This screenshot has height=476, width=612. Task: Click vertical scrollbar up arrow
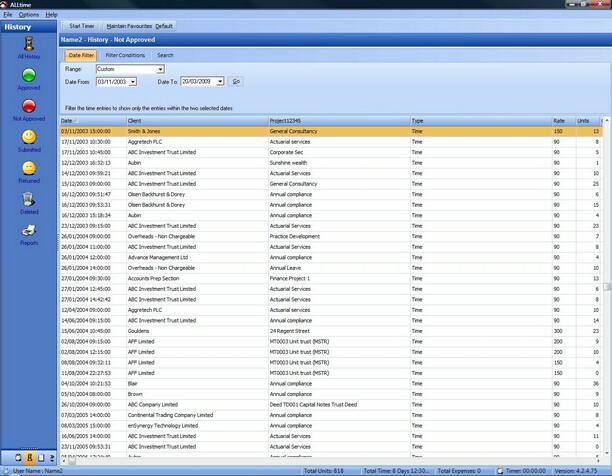tap(607, 121)
